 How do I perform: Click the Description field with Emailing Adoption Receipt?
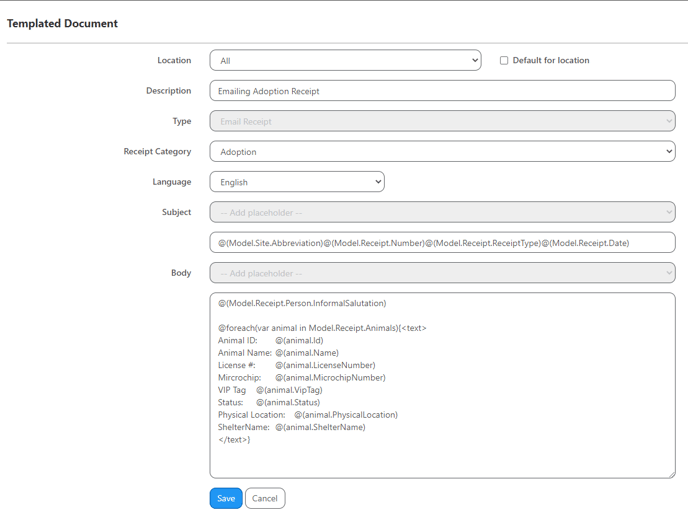[x=442, y=91]
